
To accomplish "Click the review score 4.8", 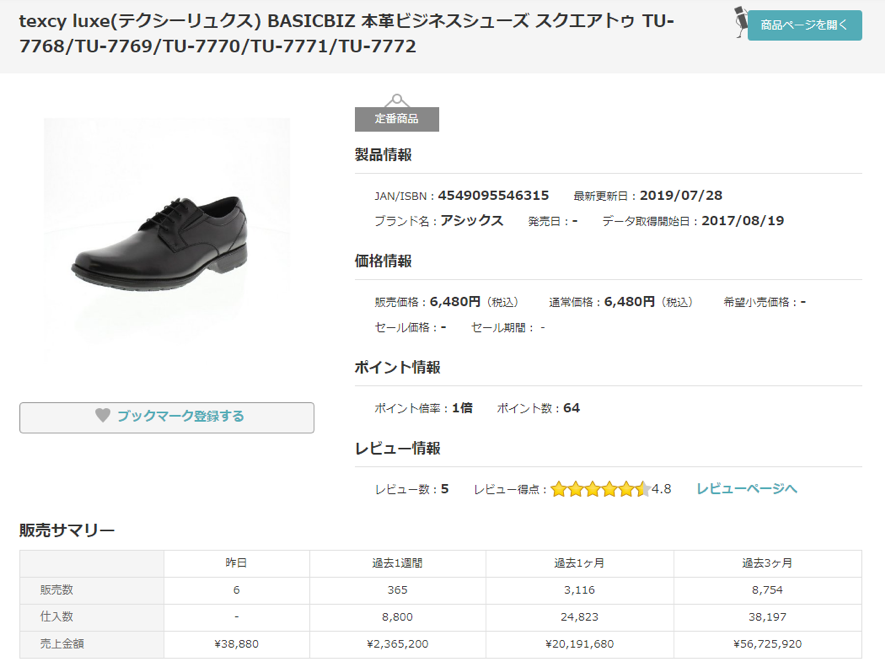I will 661,489.
